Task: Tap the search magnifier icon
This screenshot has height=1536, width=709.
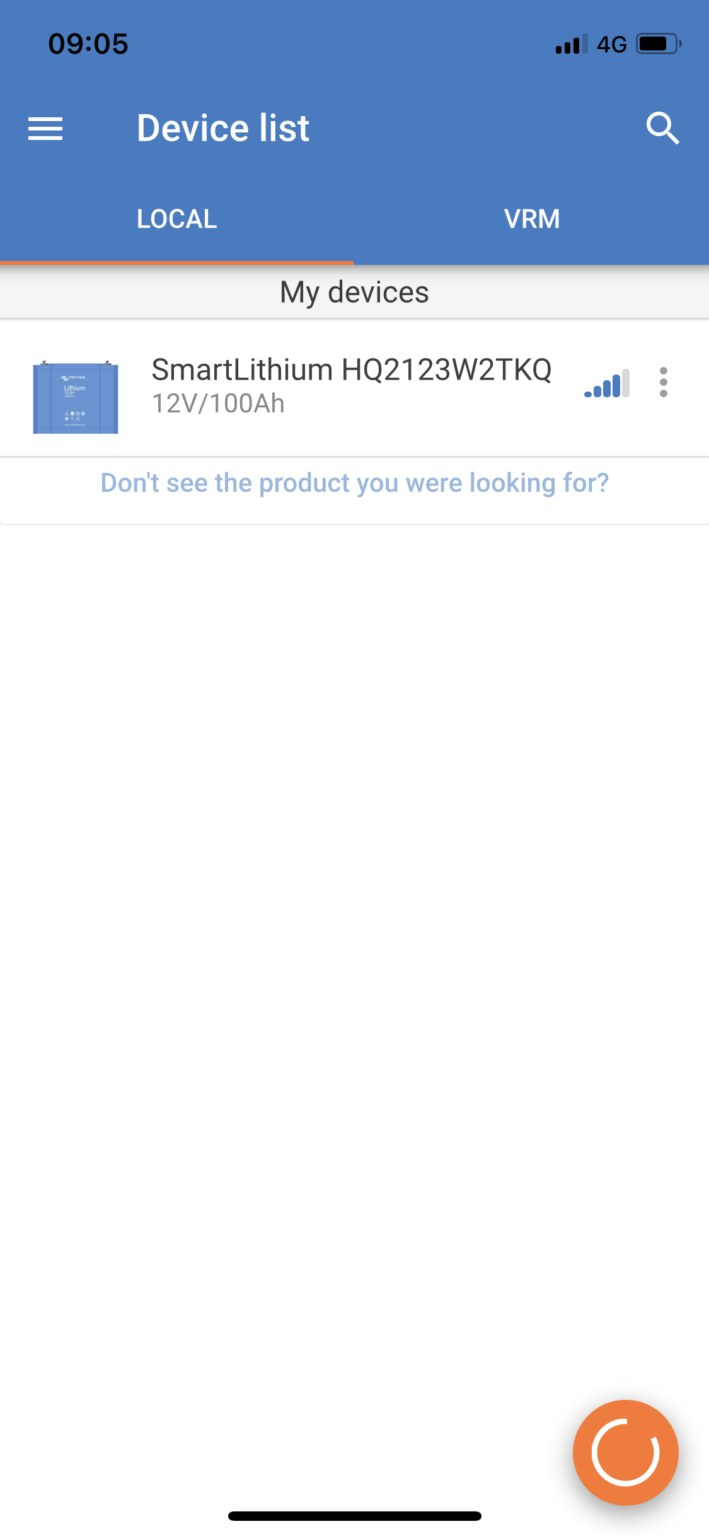Action: point(663,129)
